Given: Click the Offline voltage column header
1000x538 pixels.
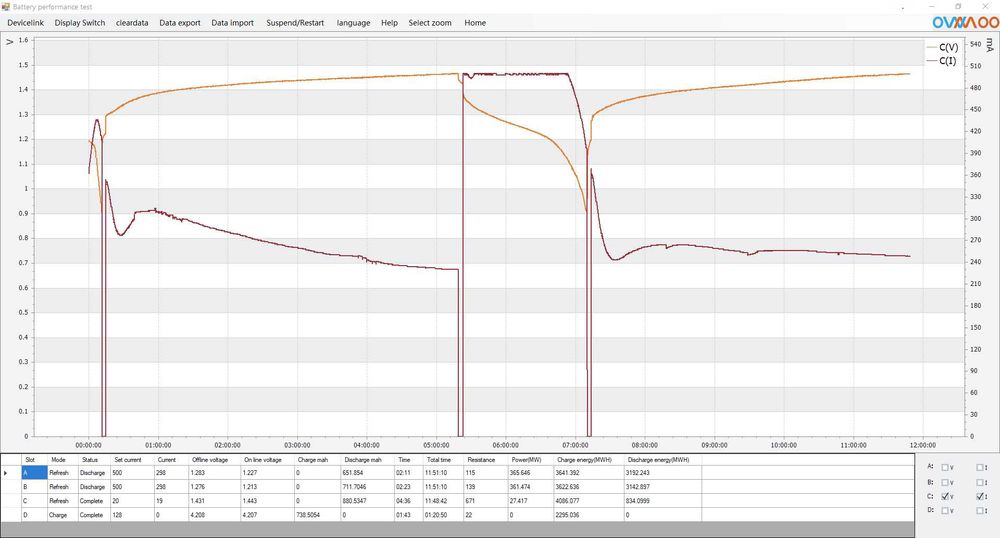Looking at the screenshot, I should [214, 460].
